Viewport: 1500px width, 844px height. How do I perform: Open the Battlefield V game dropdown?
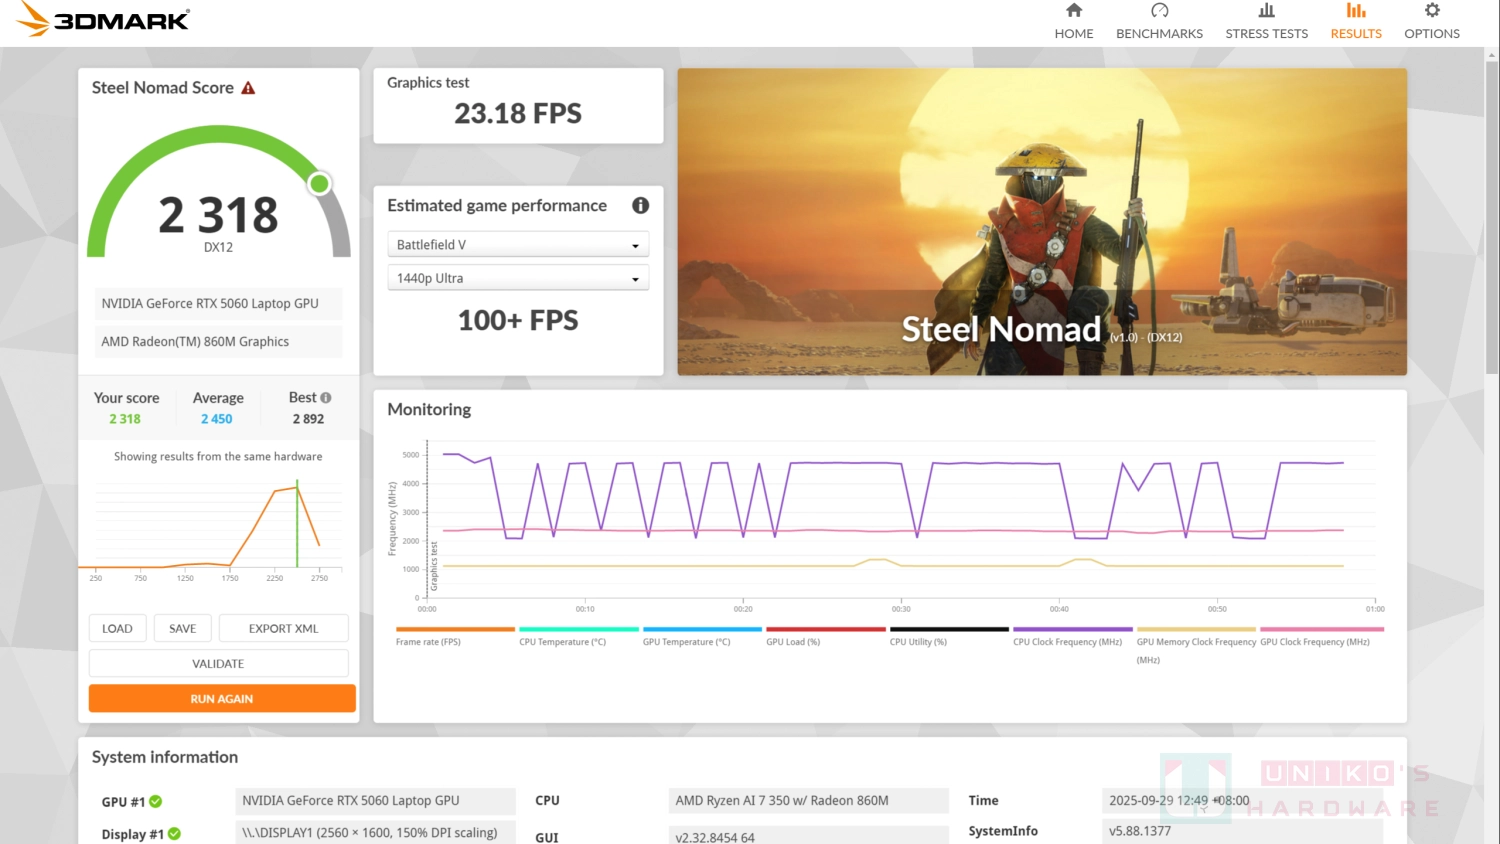click(518, 244)
